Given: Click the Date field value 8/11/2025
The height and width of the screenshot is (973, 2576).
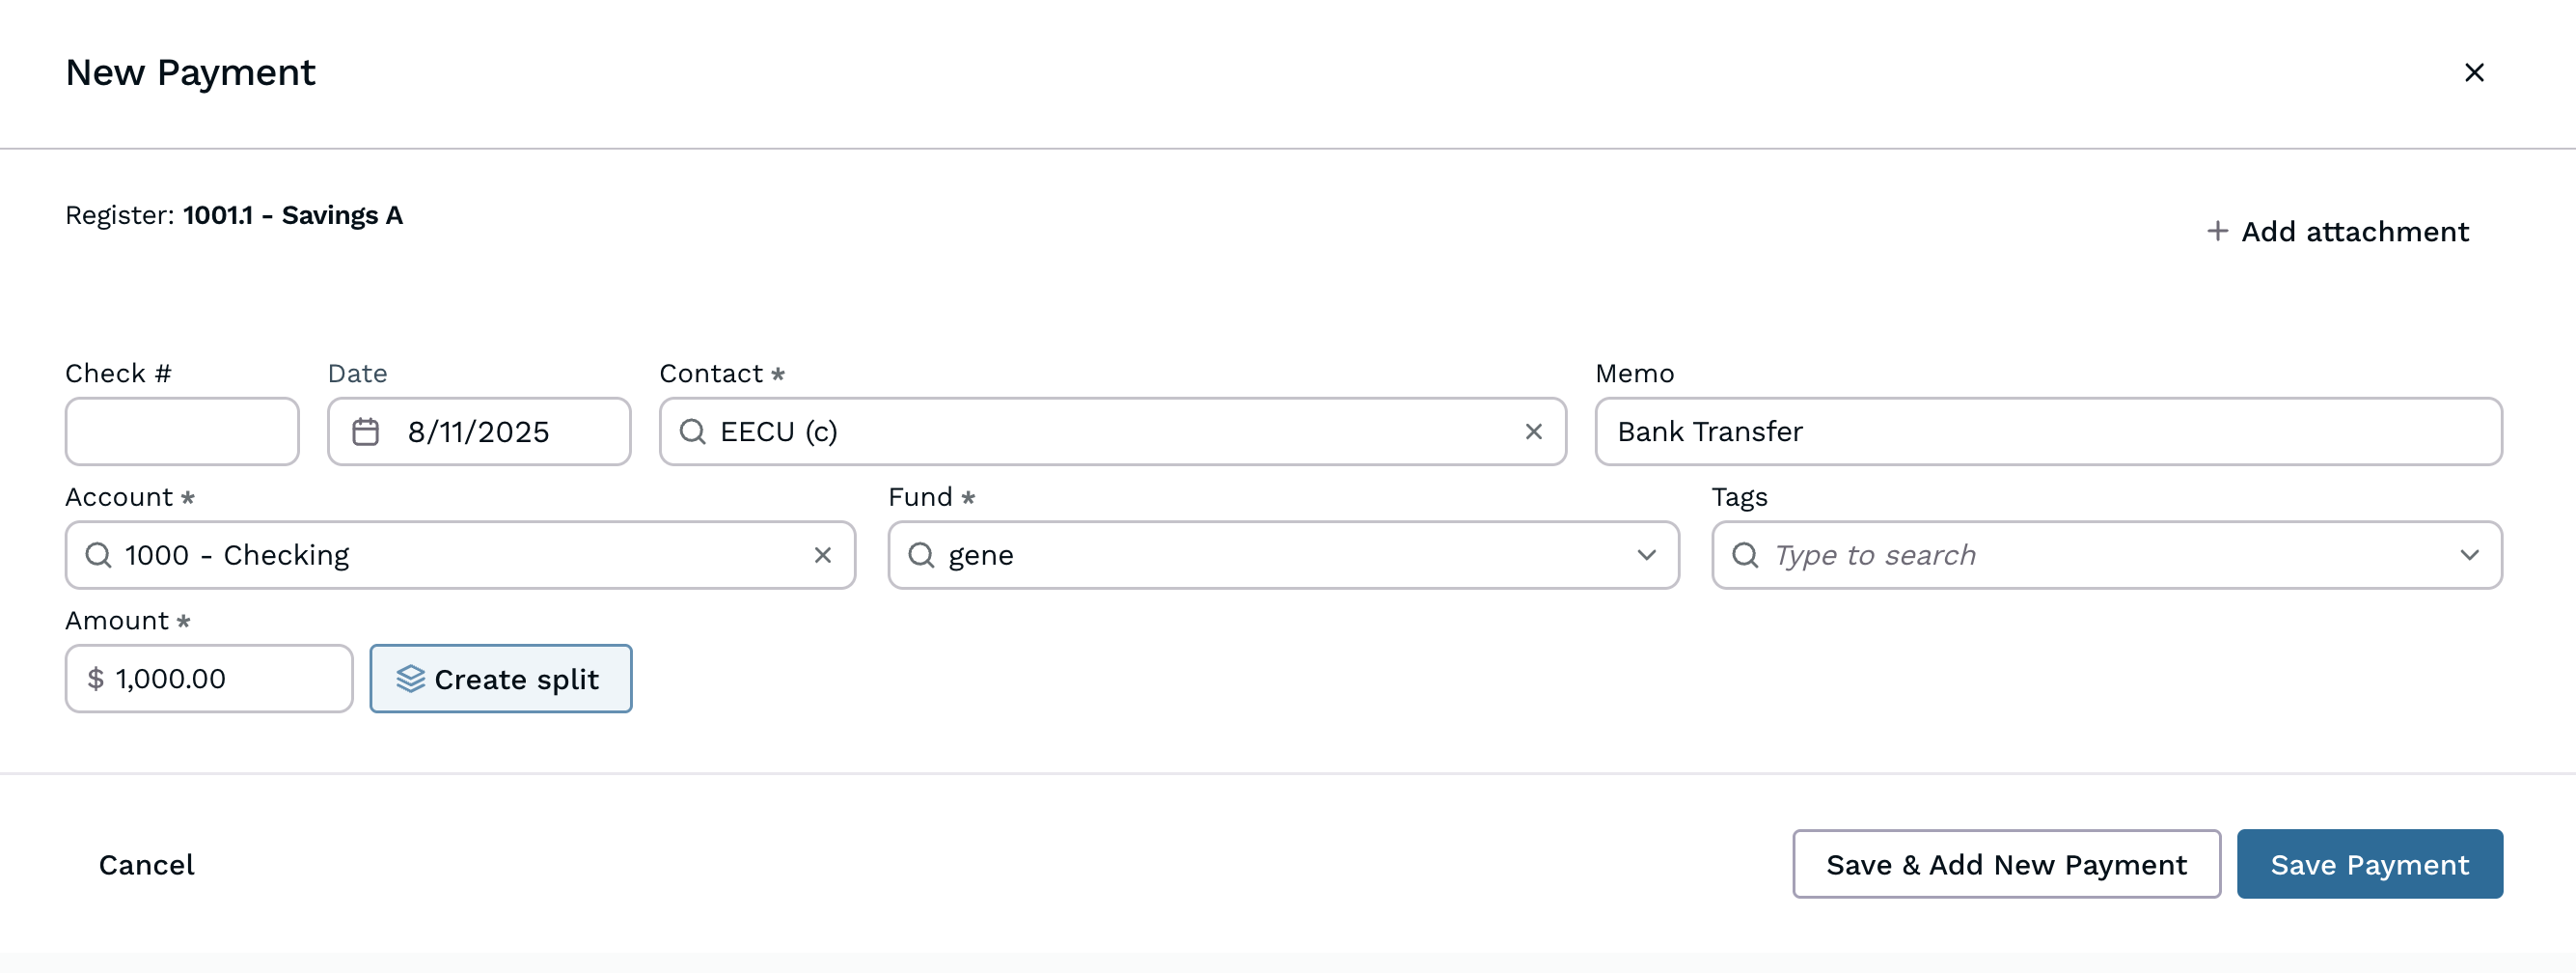Looking at the screenshot, I should tap(479, 432).
